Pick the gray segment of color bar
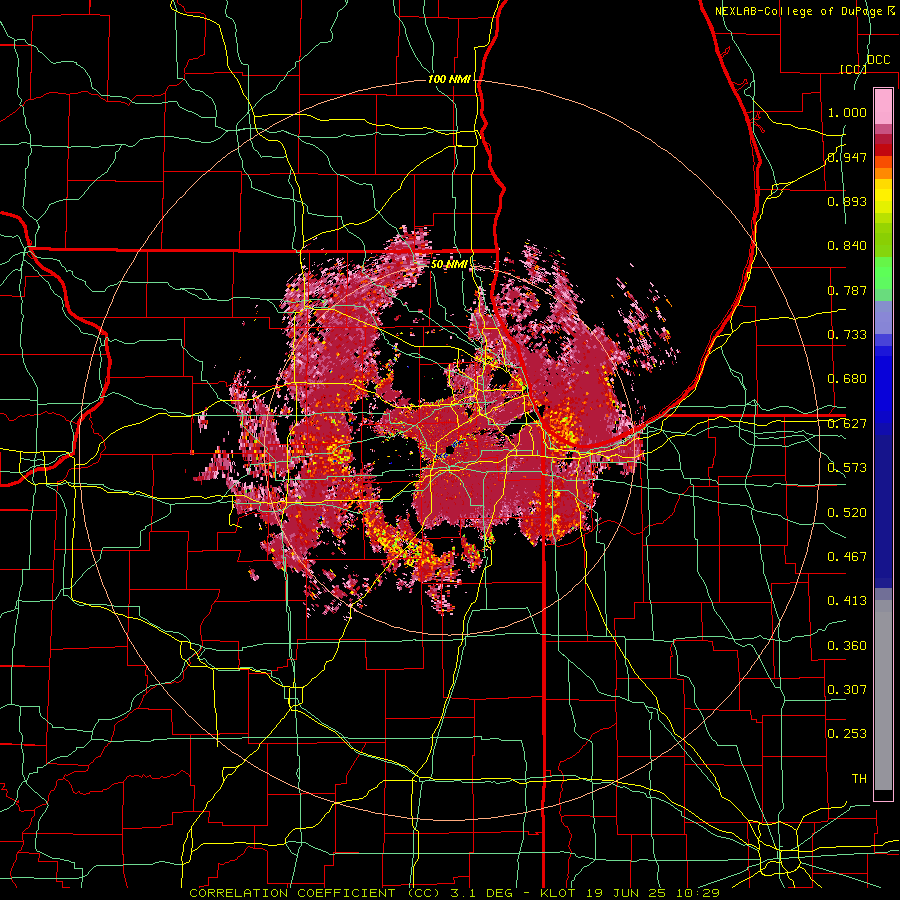This screenshot has height=900, width=900. coord(883,695)
